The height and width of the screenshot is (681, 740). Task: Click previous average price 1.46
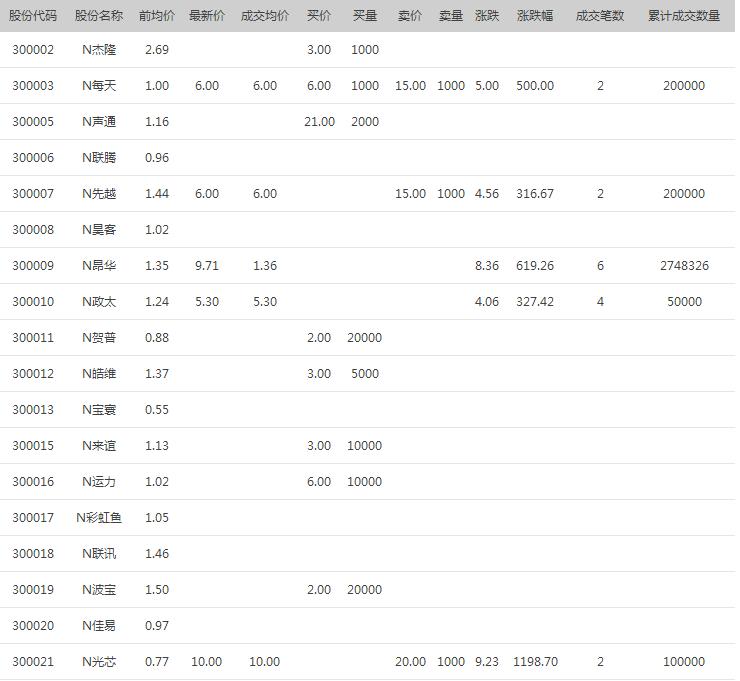click(x=157, y=554)
